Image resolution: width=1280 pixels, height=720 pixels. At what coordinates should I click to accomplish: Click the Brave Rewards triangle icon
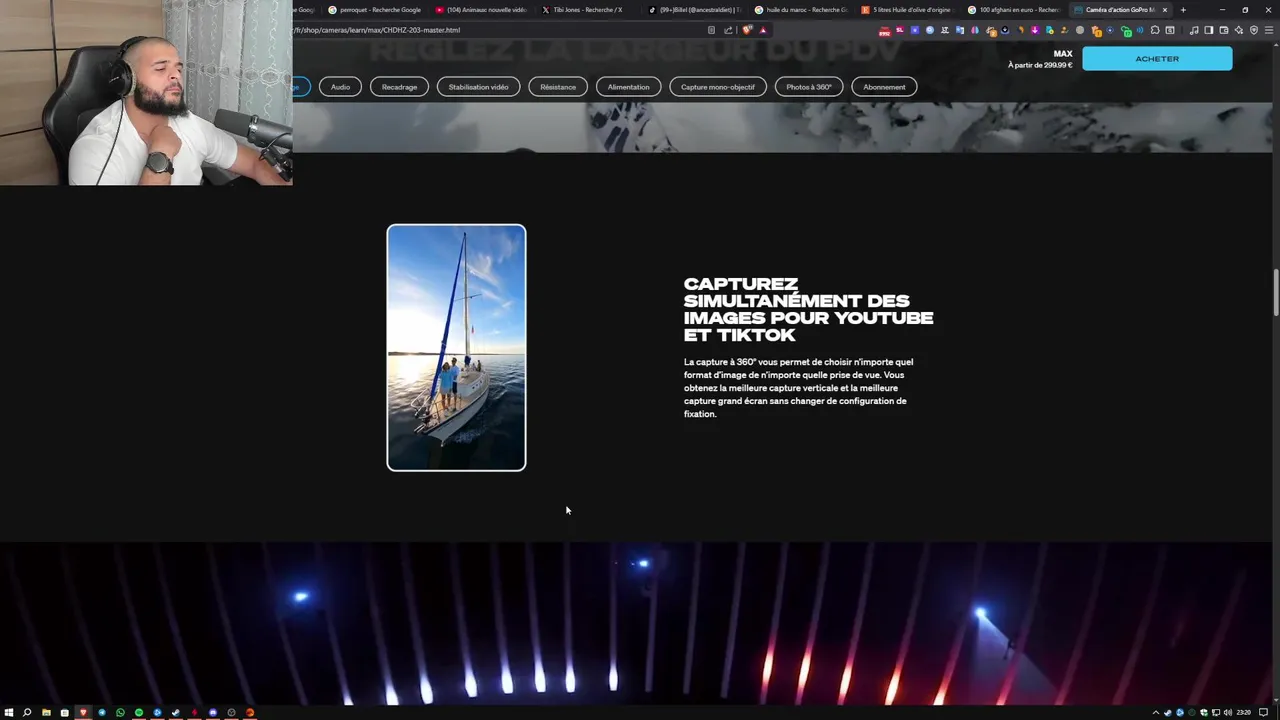pyautogui.click(x=763, y=30)
